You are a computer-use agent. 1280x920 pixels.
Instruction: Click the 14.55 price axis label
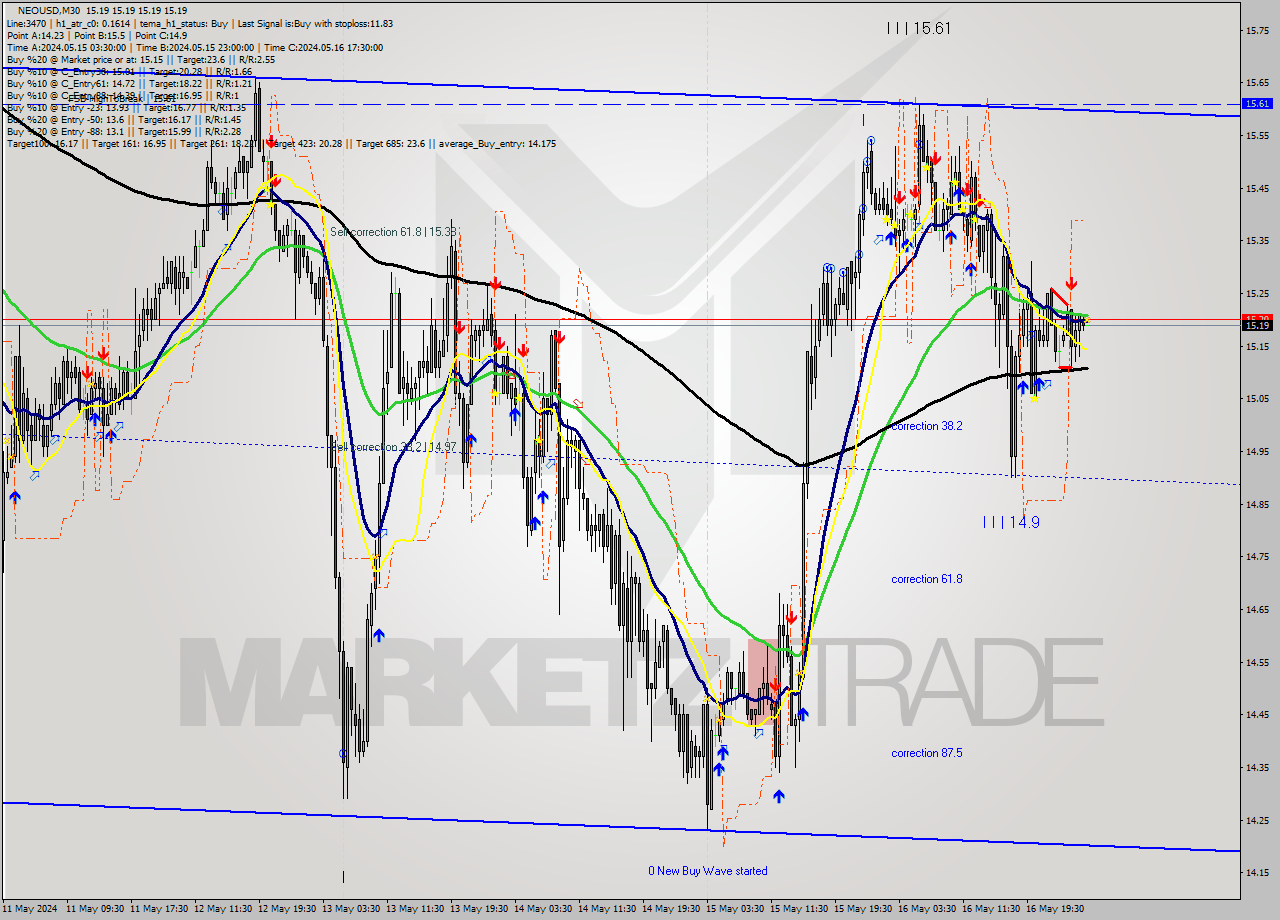[x=1257, y=662]
